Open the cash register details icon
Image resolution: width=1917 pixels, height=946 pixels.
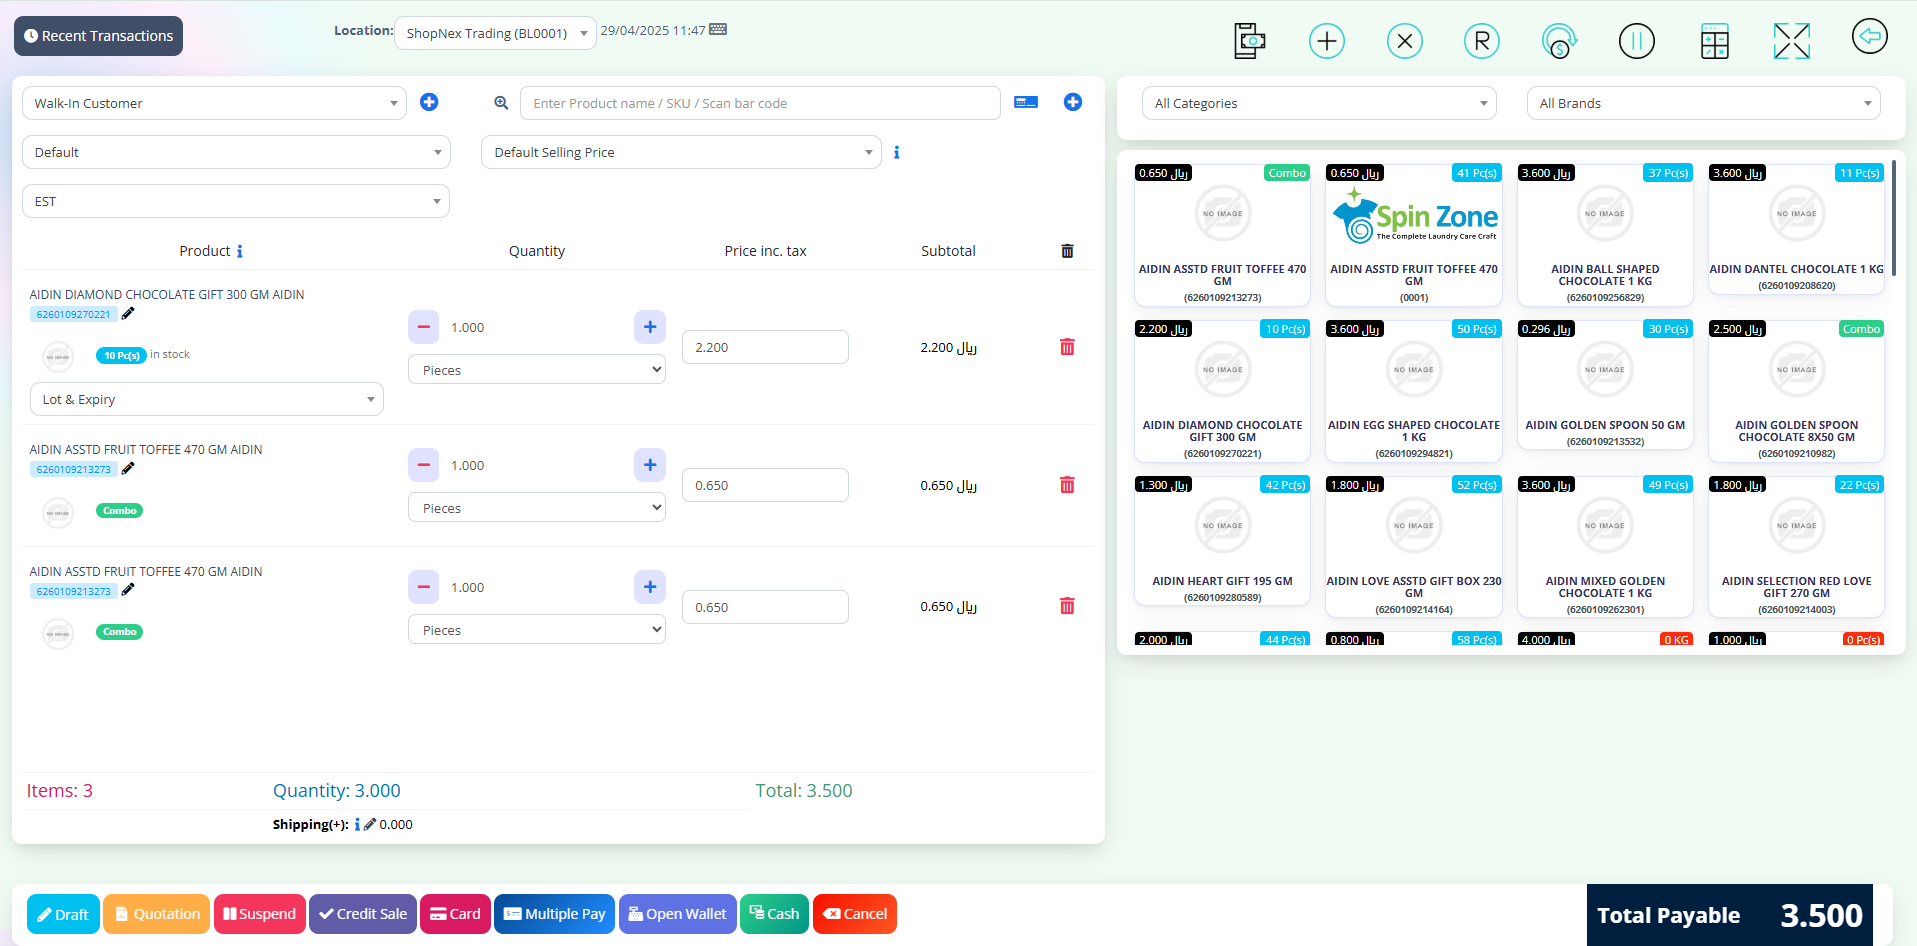pos(1249,40)
